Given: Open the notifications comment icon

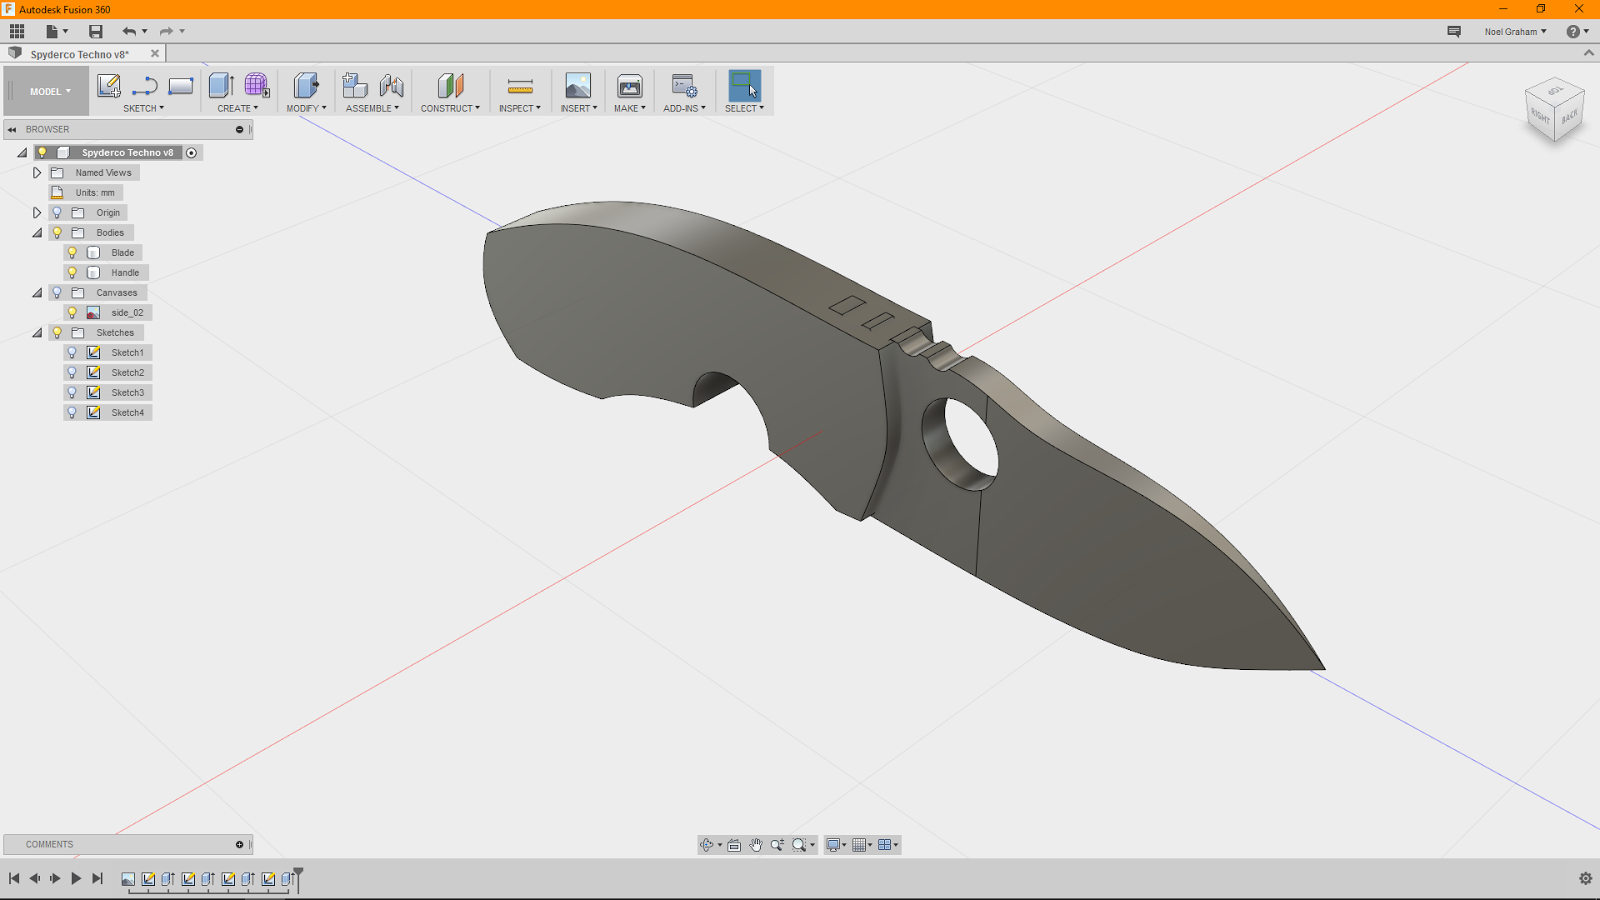Looking at the screenshot, I should [x=1454, y=31].
